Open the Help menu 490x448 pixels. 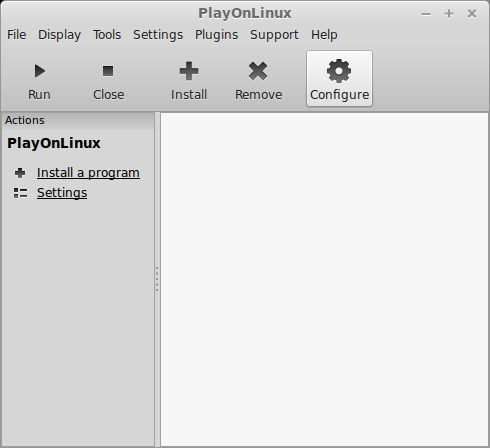(x=324, y=35)
